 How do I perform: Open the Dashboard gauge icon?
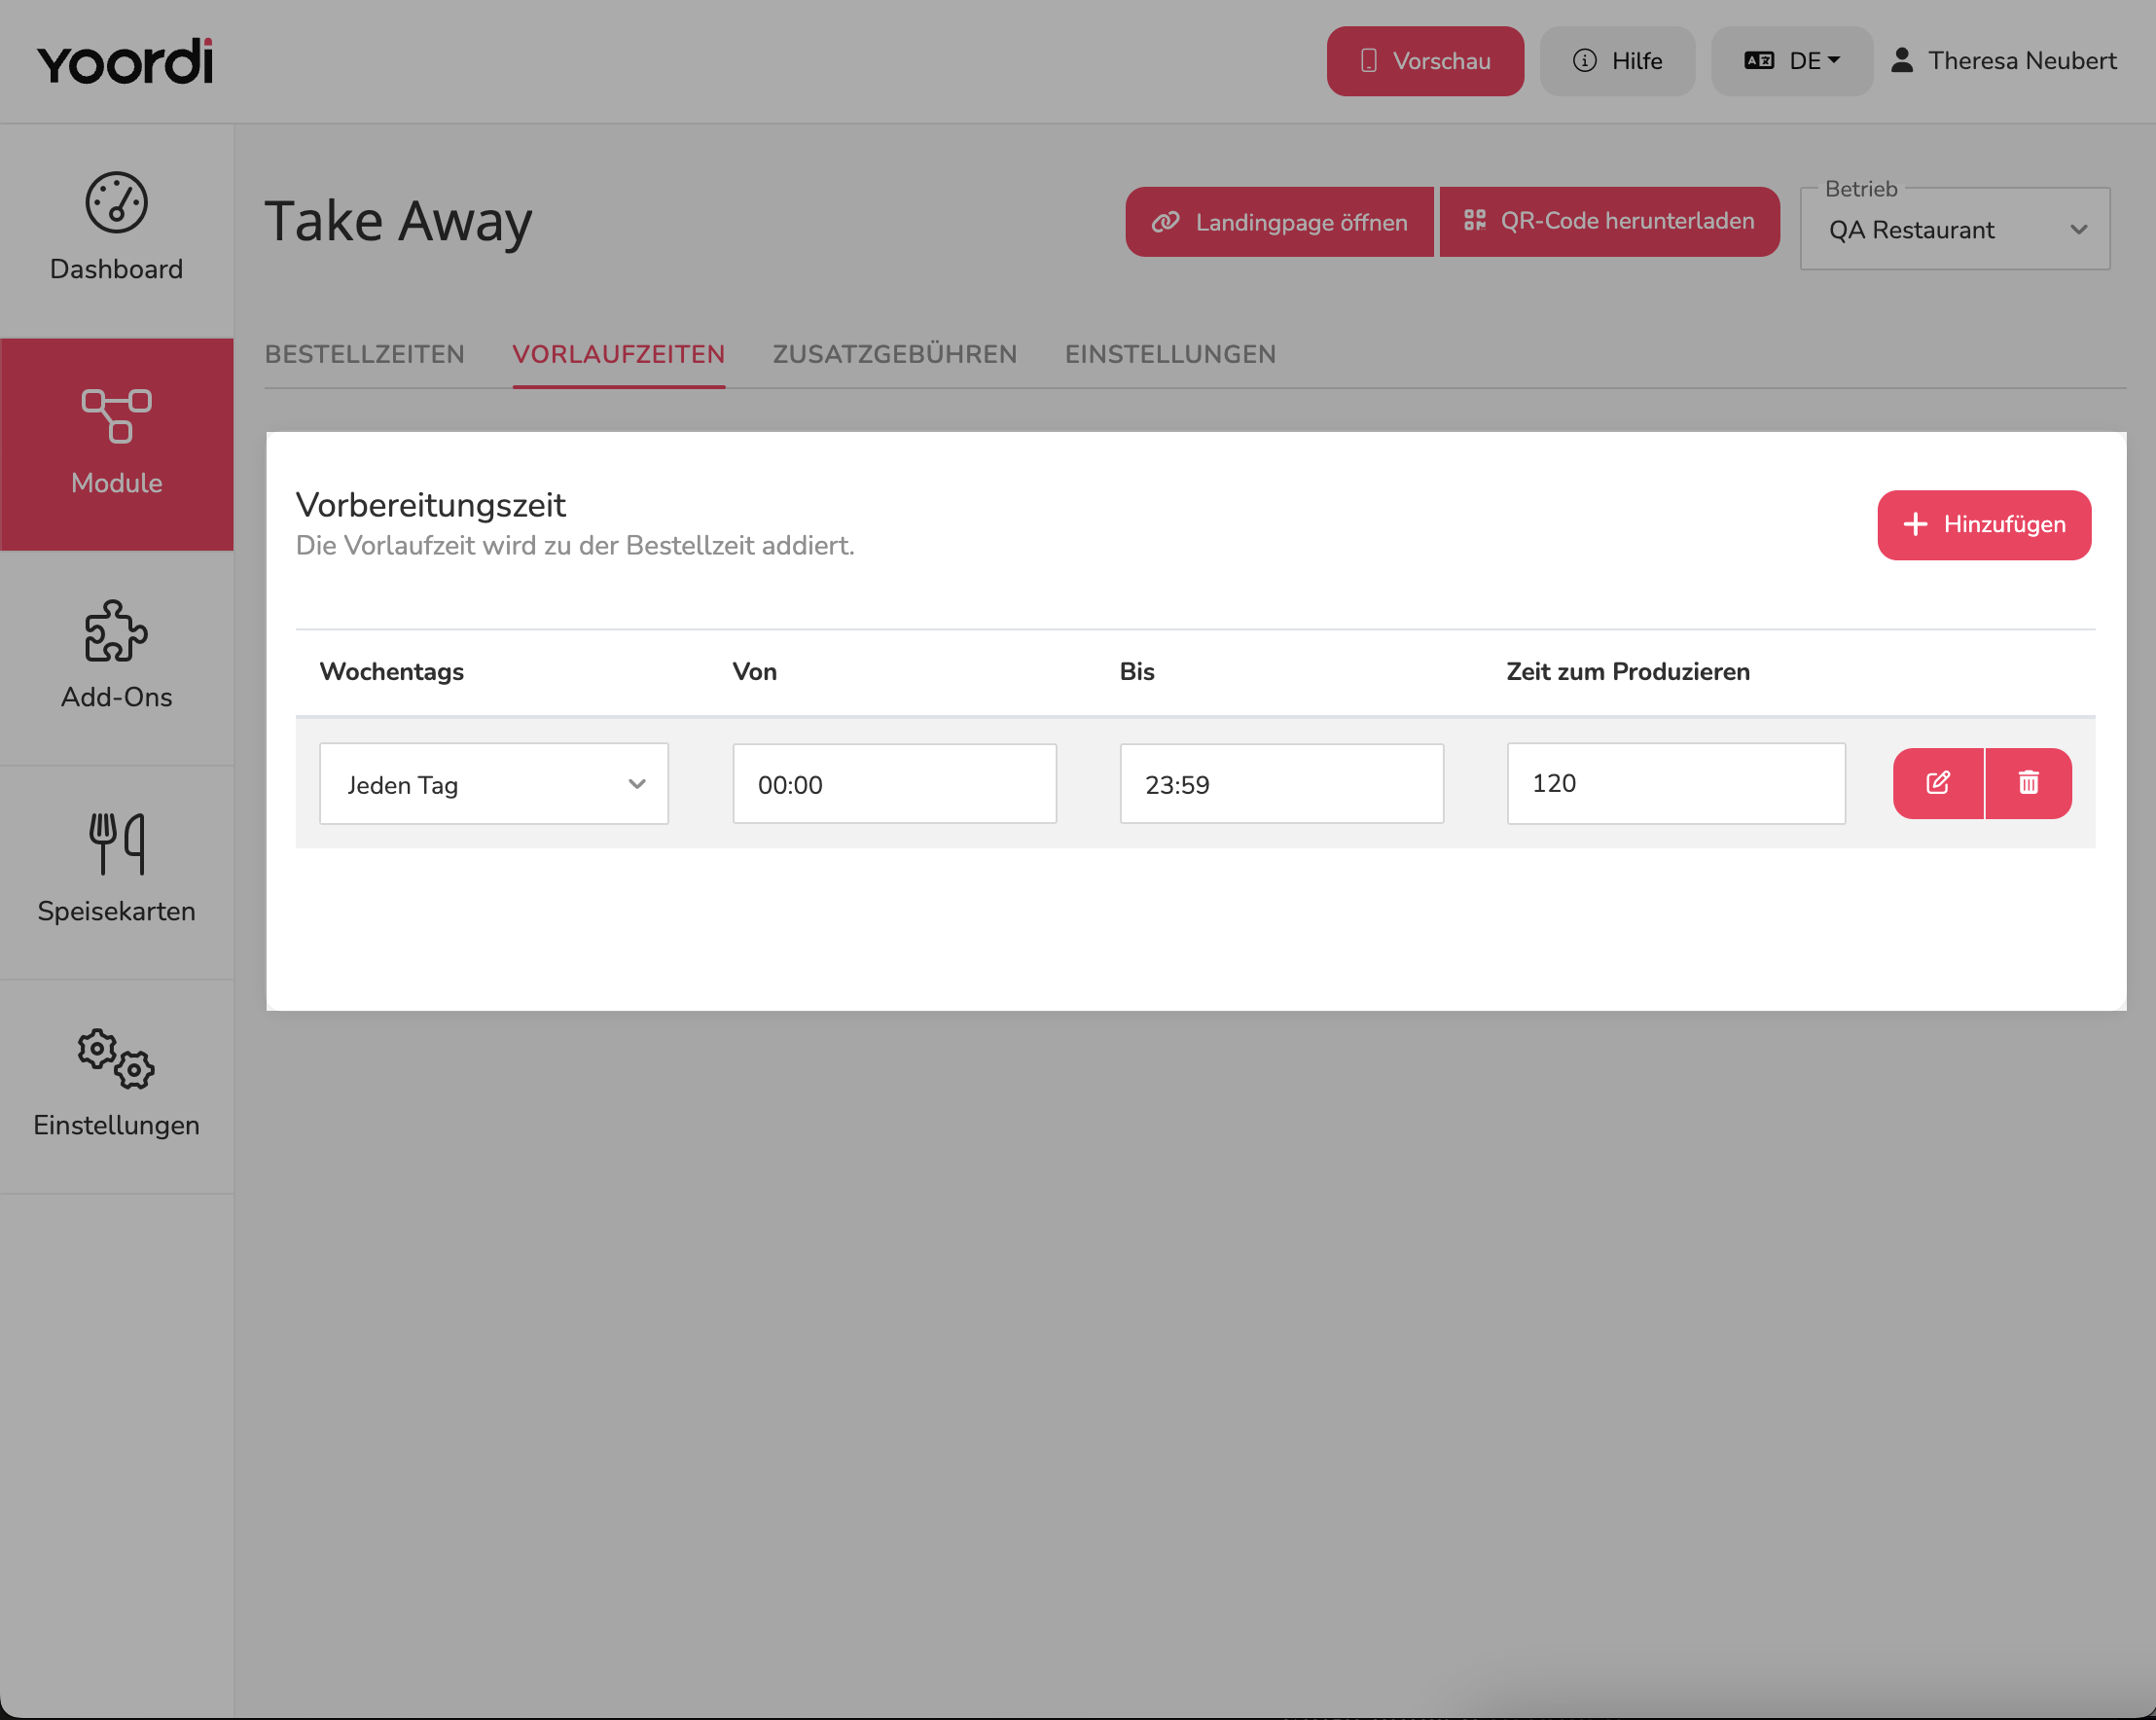[x=116, y=203]
